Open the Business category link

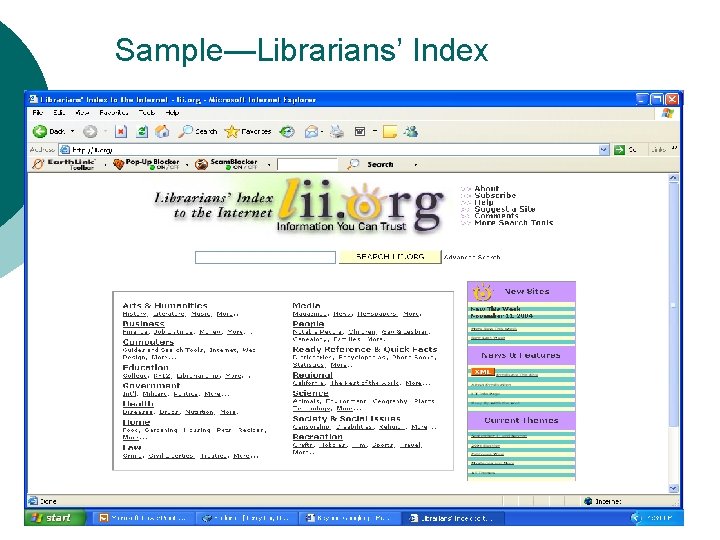point(143,323)
